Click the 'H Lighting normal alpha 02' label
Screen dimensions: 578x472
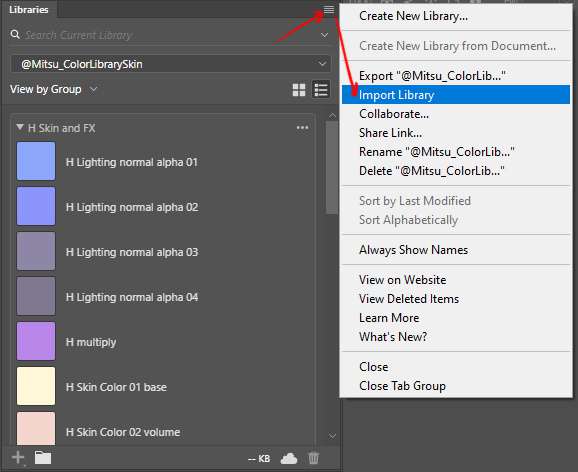[132, 207]
